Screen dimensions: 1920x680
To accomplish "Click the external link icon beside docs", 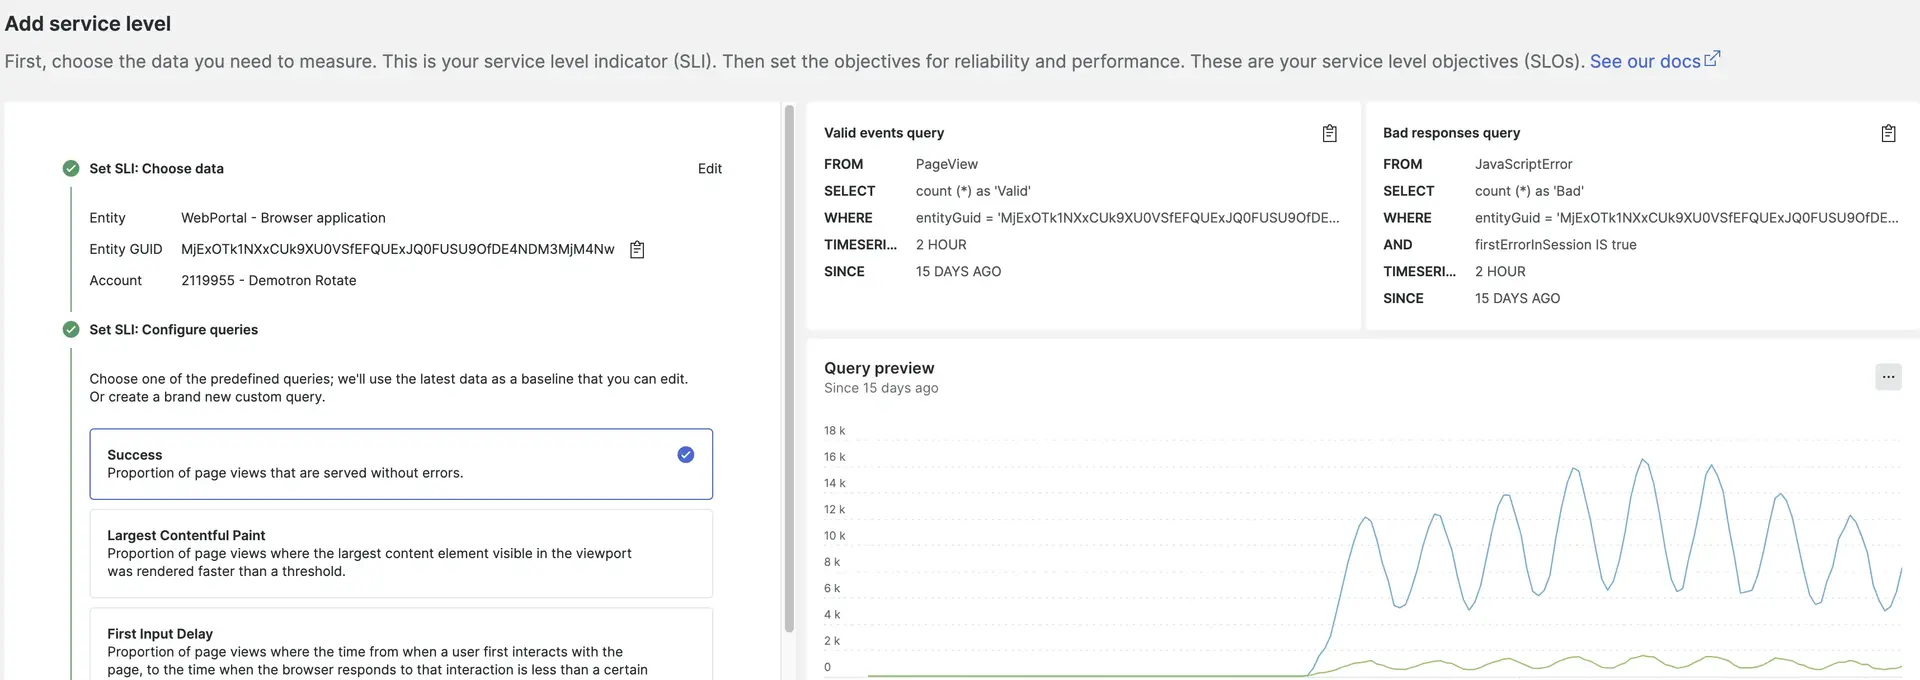I will point(1712,59).
